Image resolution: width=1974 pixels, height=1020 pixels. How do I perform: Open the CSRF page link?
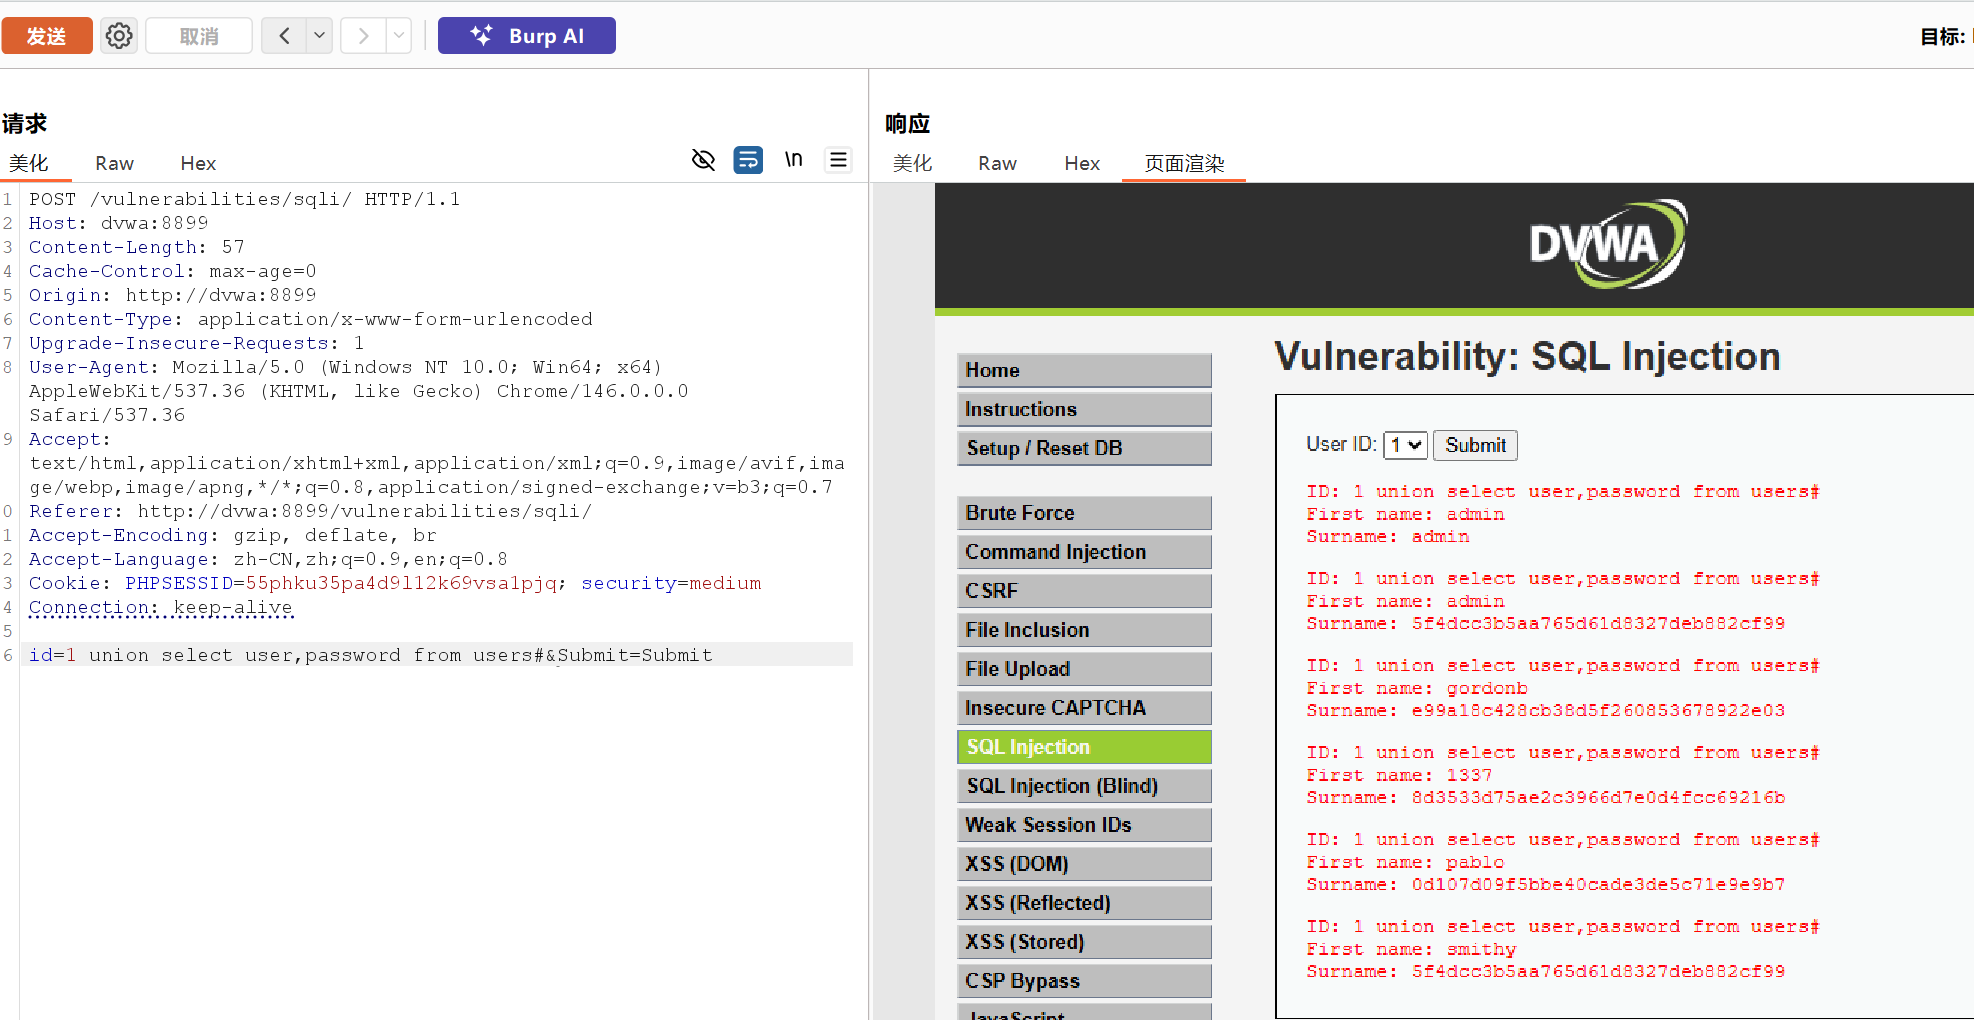(x=1084, y=591)
